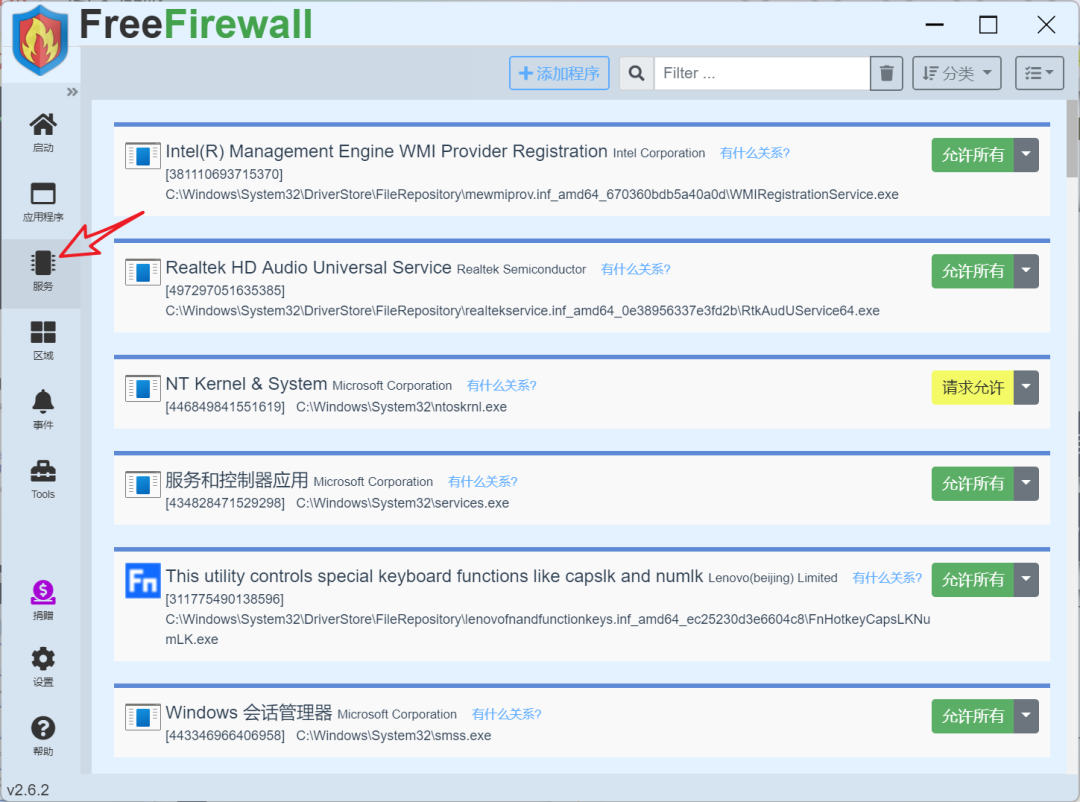Image resolution: width=1080 pixels, height=802 pixels.
Task: Click the Windows 会话管理器 program icon
Action: pos(143,717)
